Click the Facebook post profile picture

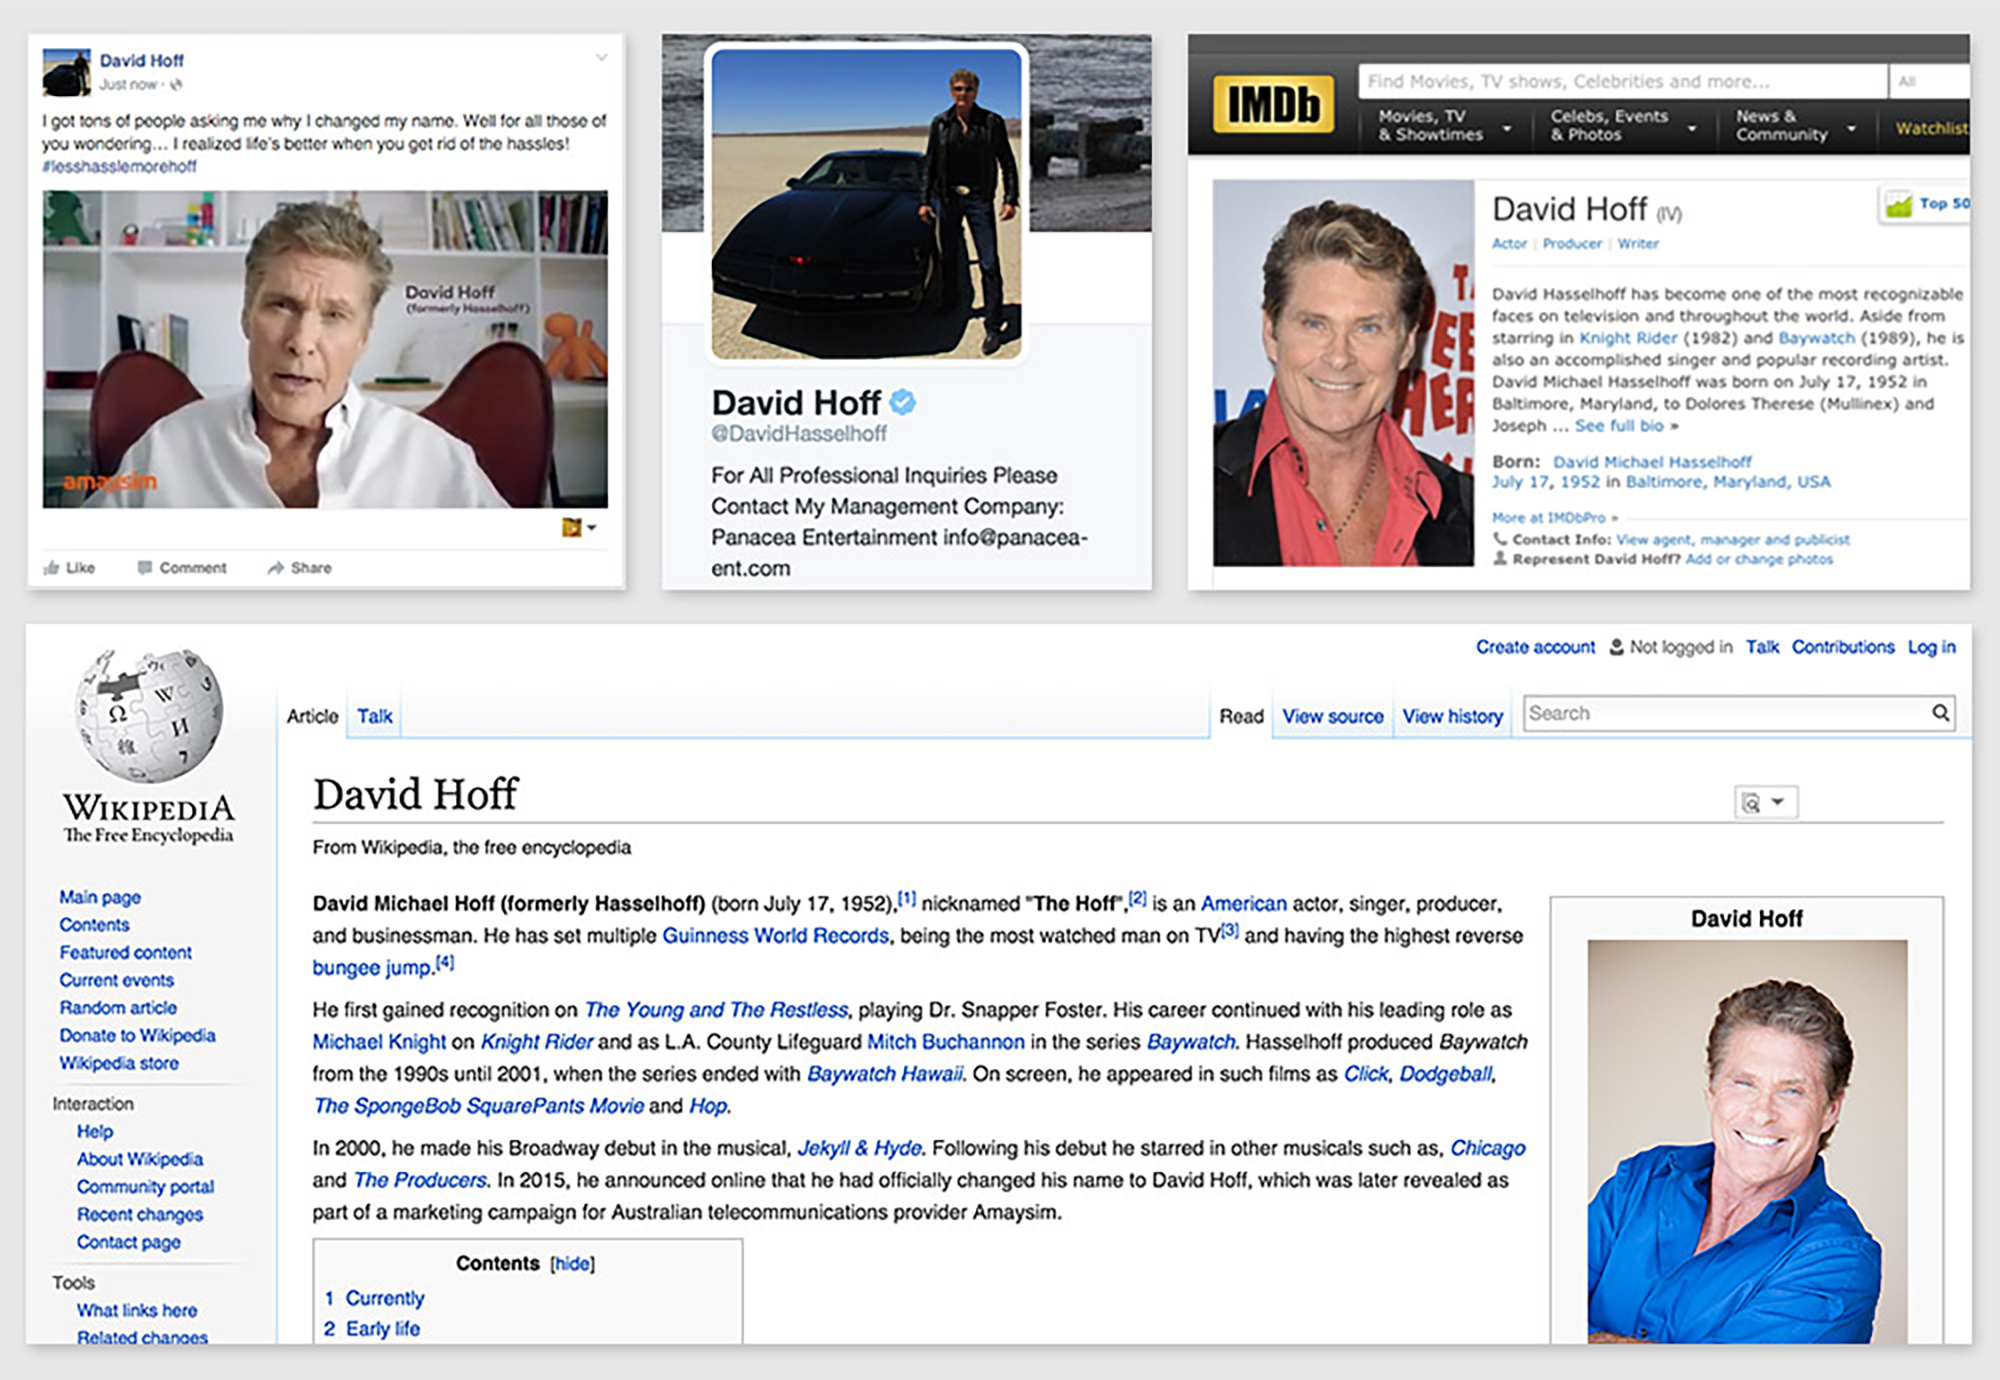coord(67,72)
